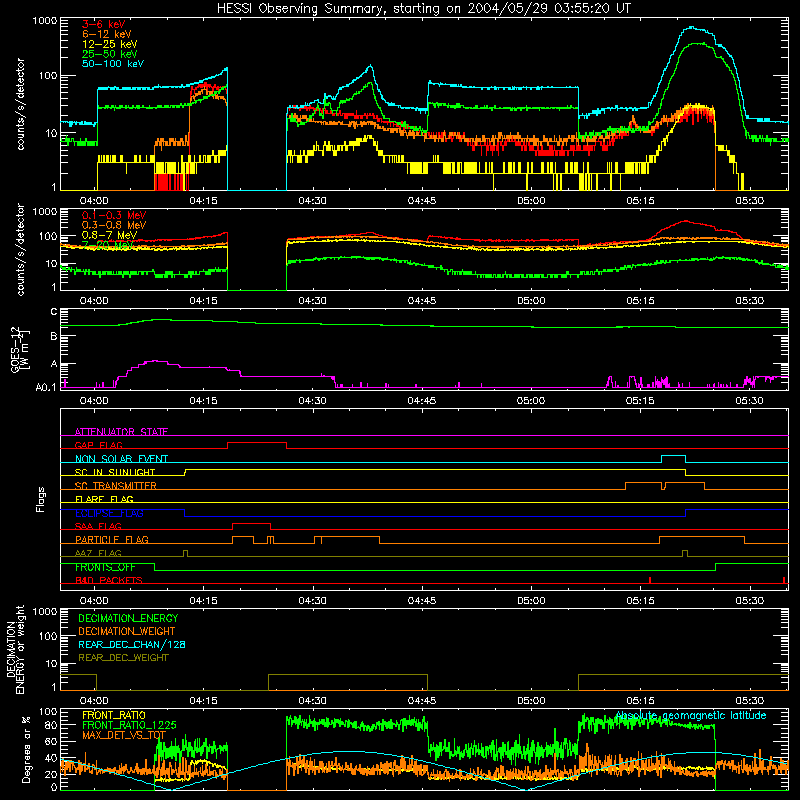
Task: Select the '0.1-0.3 MeV' legend label
Action: click(x=114, y=215)
